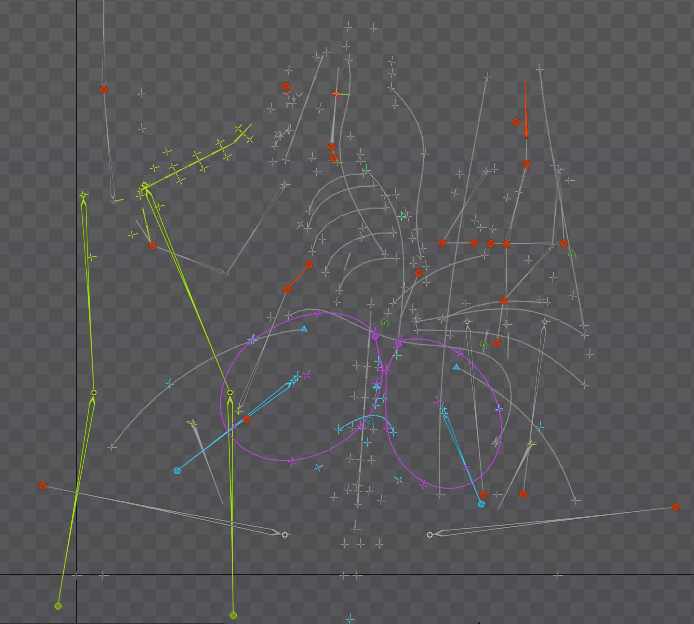Select the bright green cross marker right of the curved gray arcs
The image size is (694, 624).
coord(402,216)
